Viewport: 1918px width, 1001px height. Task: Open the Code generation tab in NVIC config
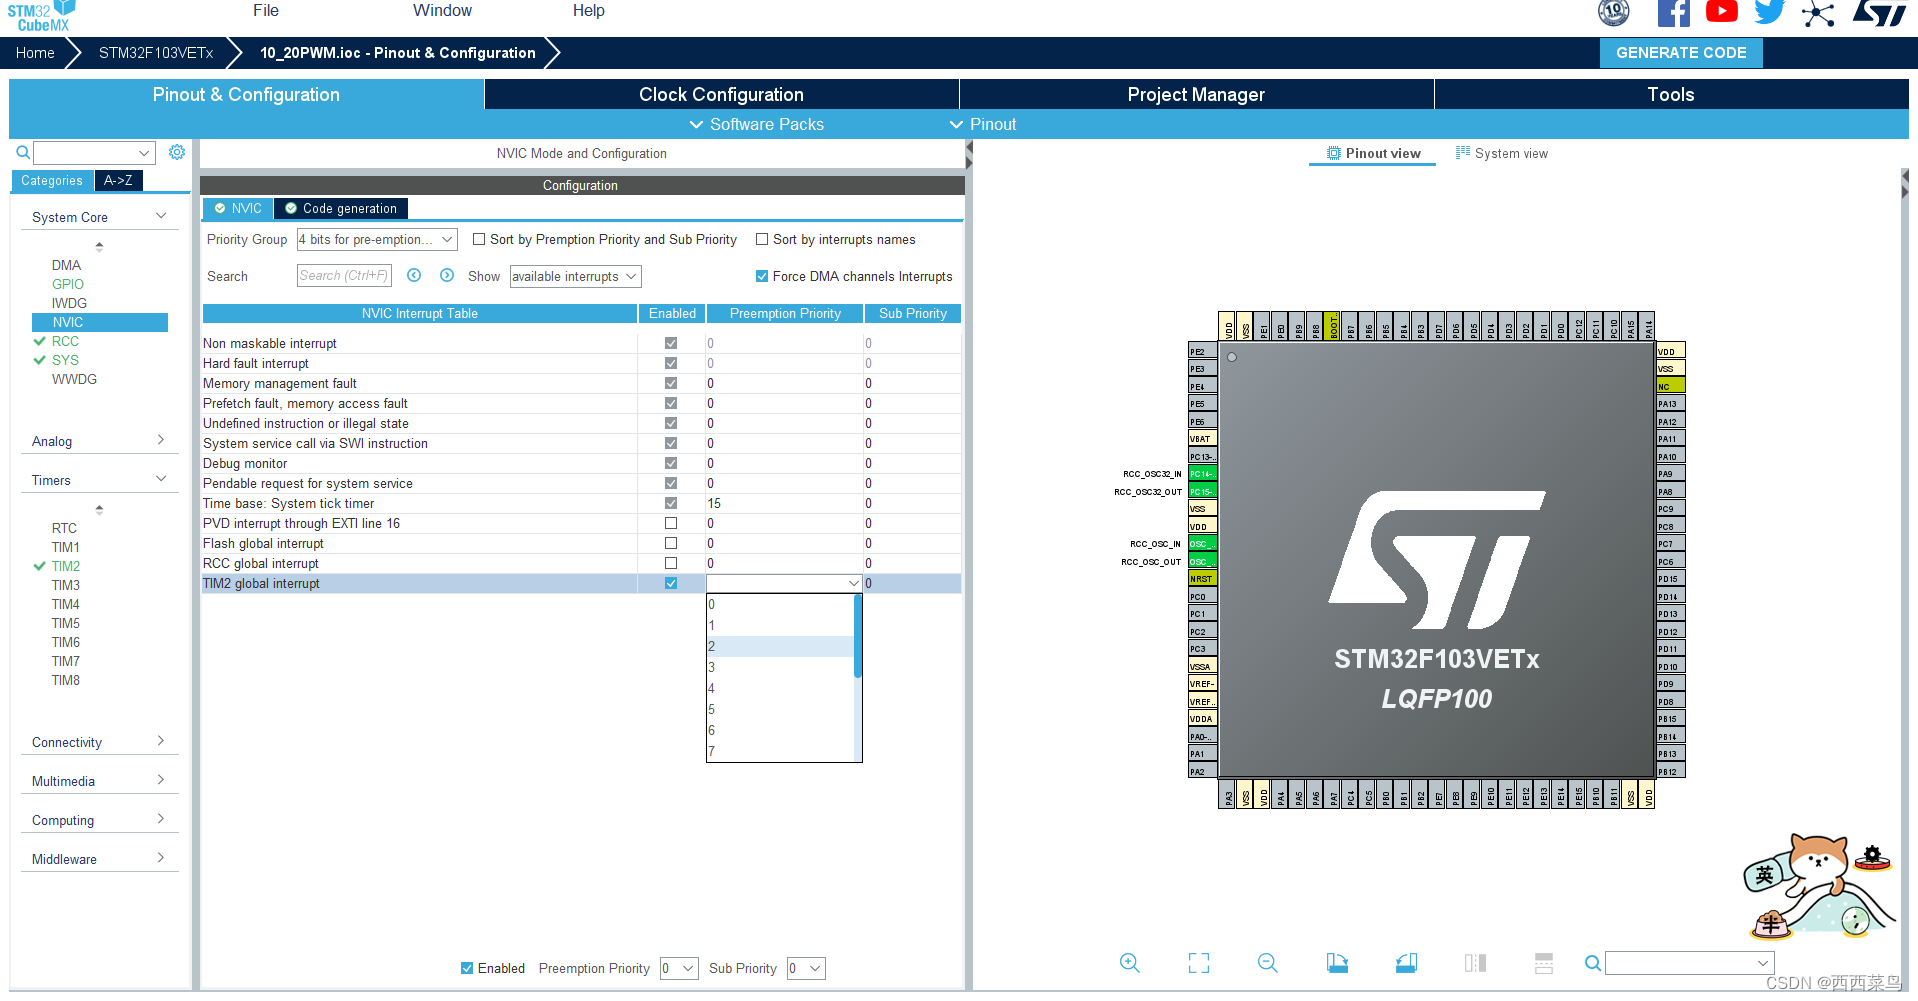(x=340, y=208)
